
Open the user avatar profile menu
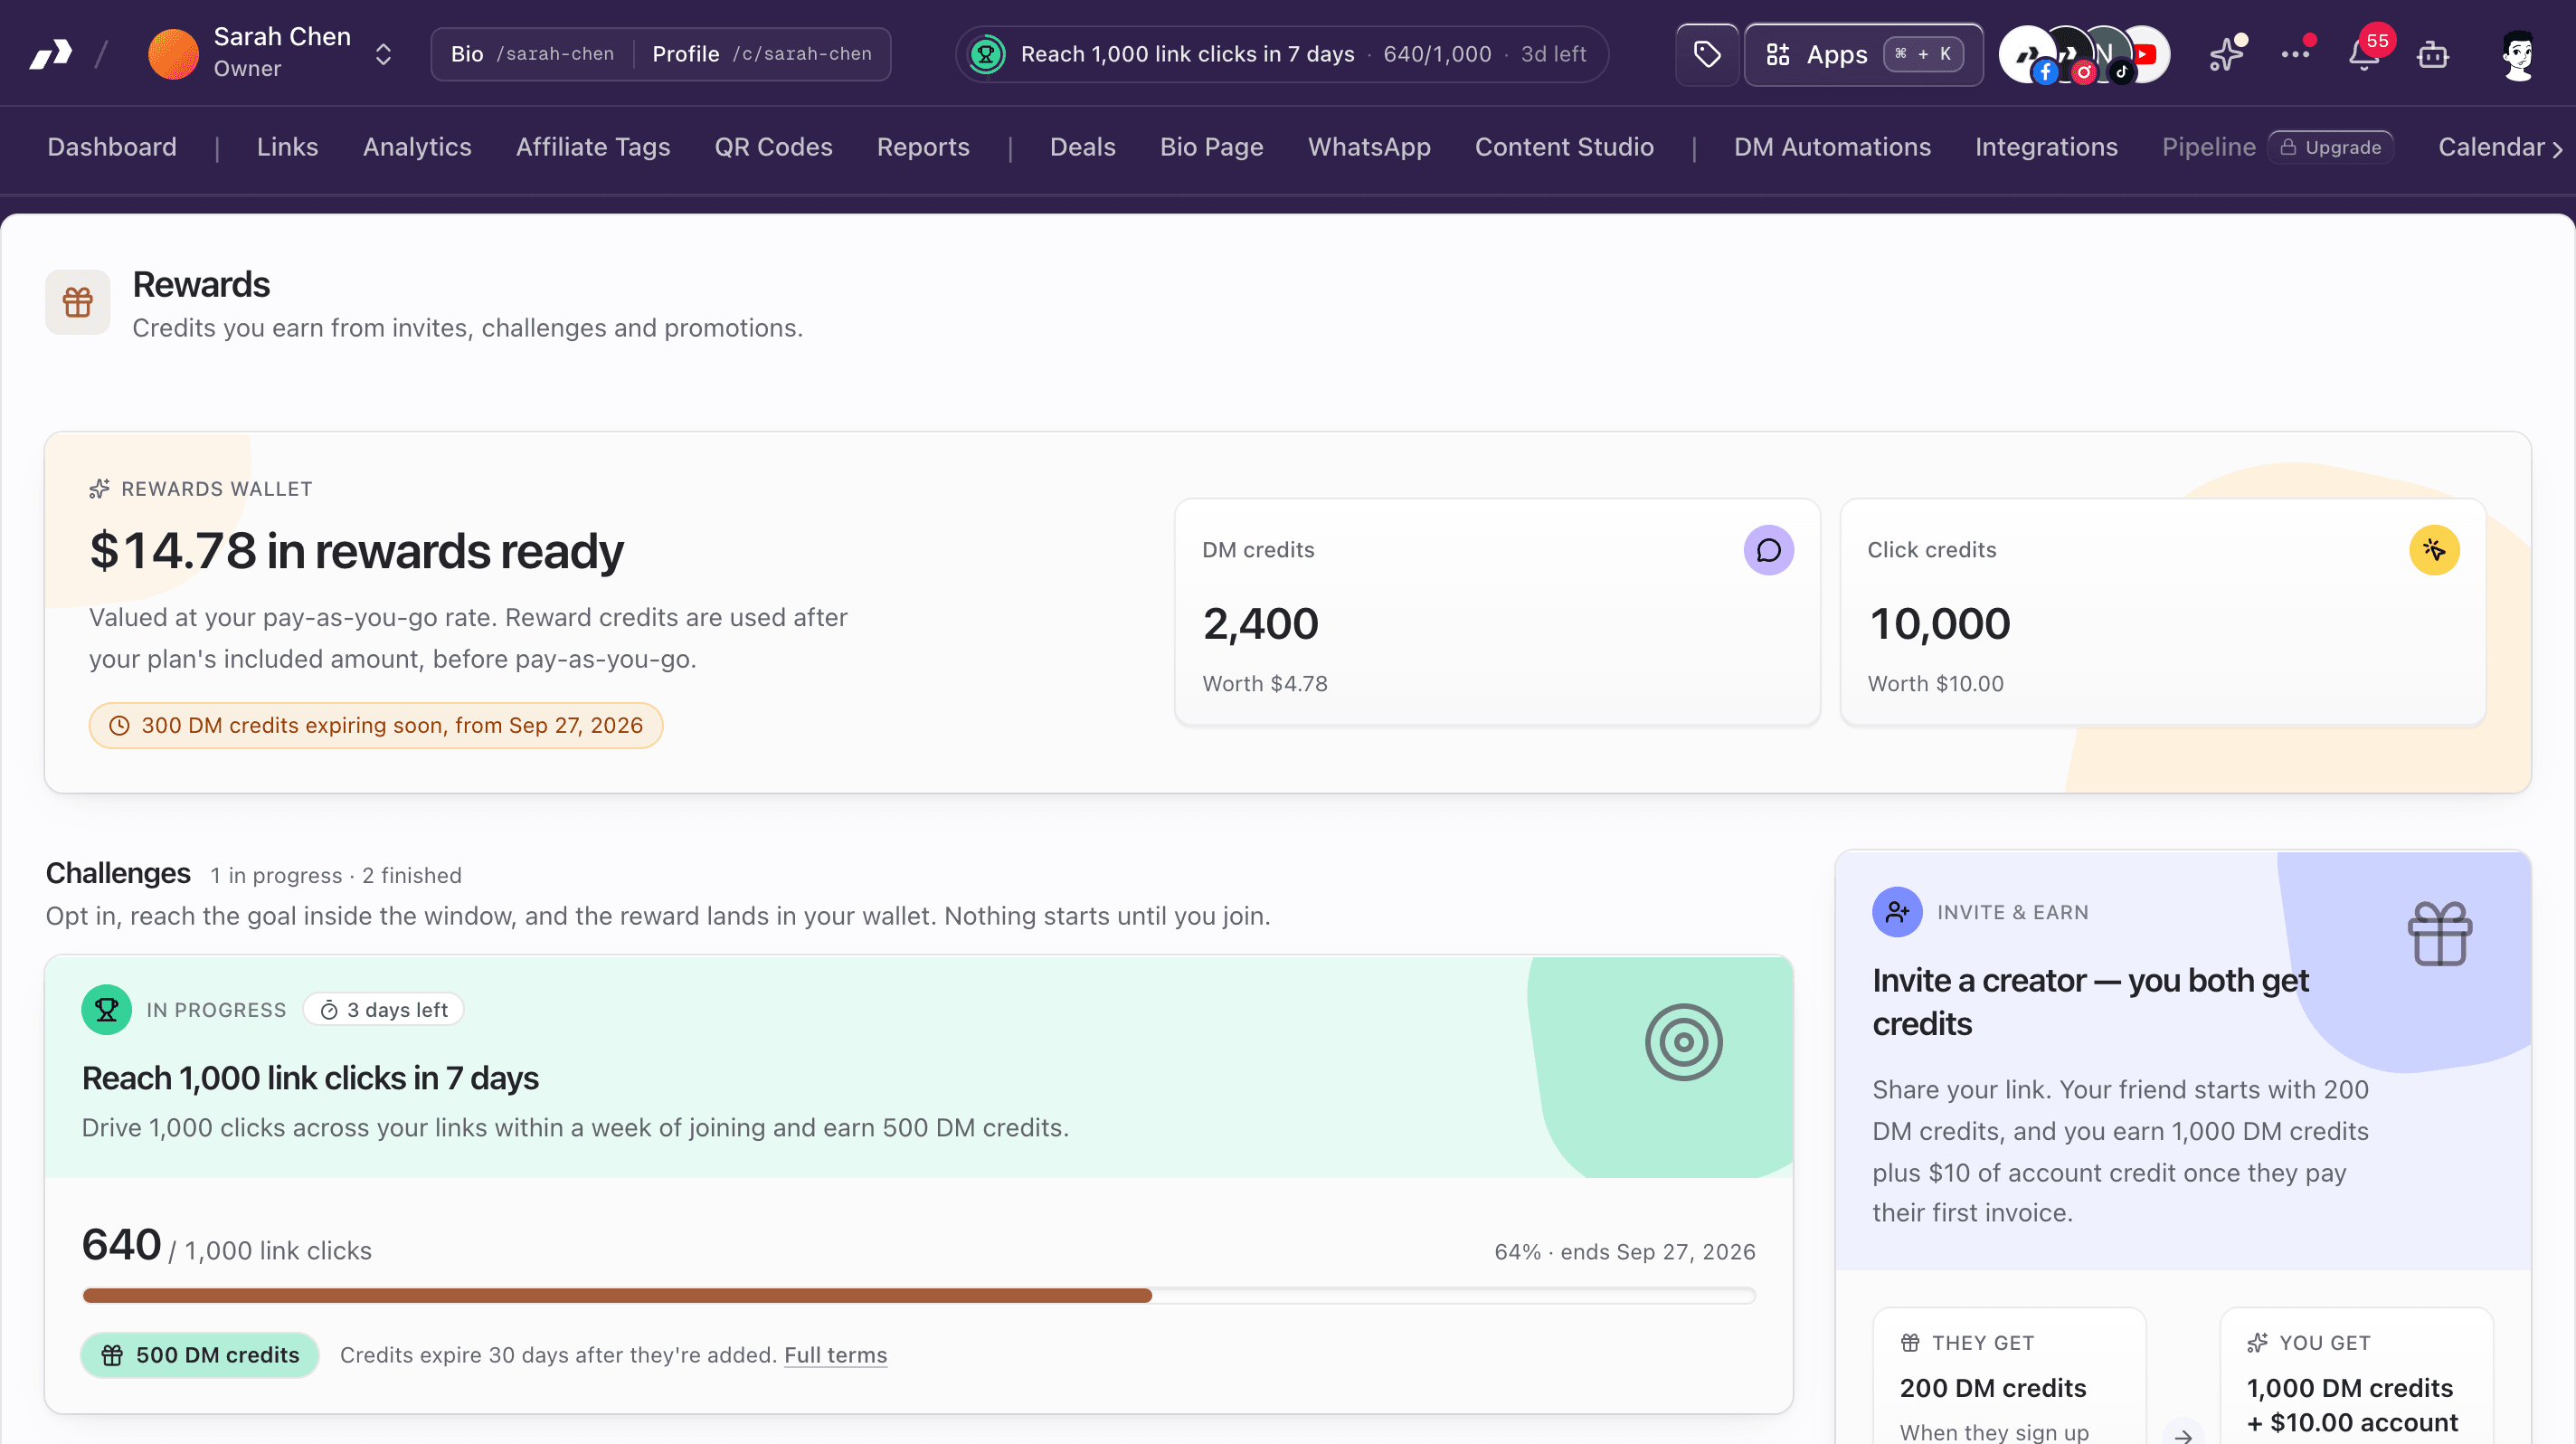click(x=2518, y=54)
